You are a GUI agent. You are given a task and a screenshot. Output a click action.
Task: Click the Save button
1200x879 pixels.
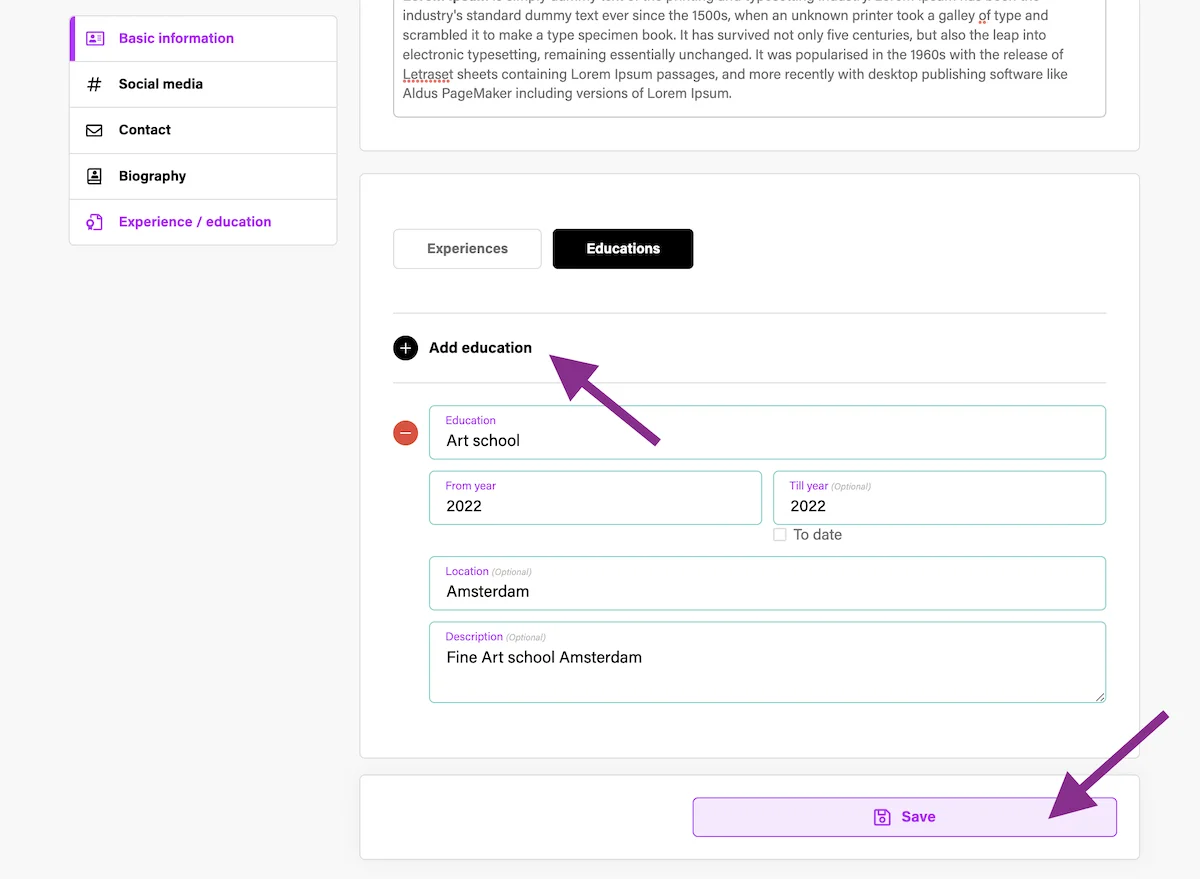[x=904, y=817]
